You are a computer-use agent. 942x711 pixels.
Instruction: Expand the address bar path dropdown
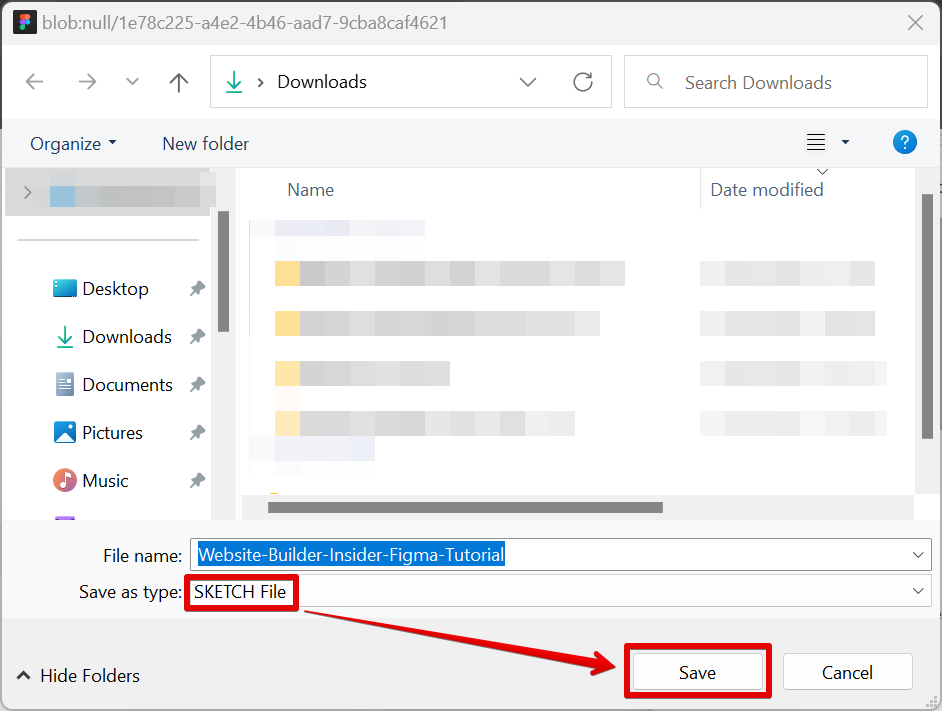pos(528,82)
